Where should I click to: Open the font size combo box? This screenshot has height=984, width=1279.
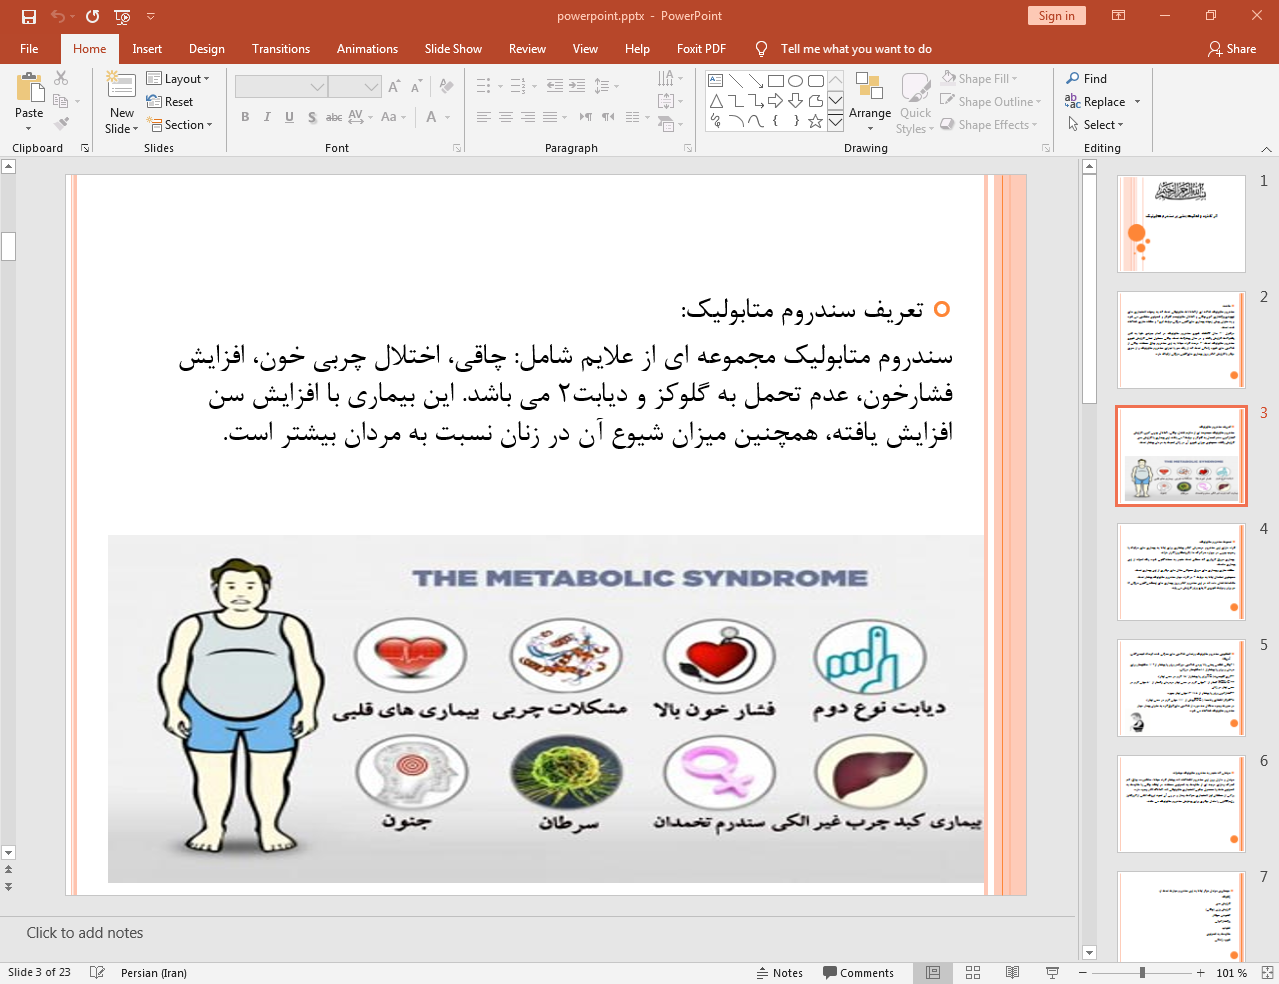coord(355,87)
